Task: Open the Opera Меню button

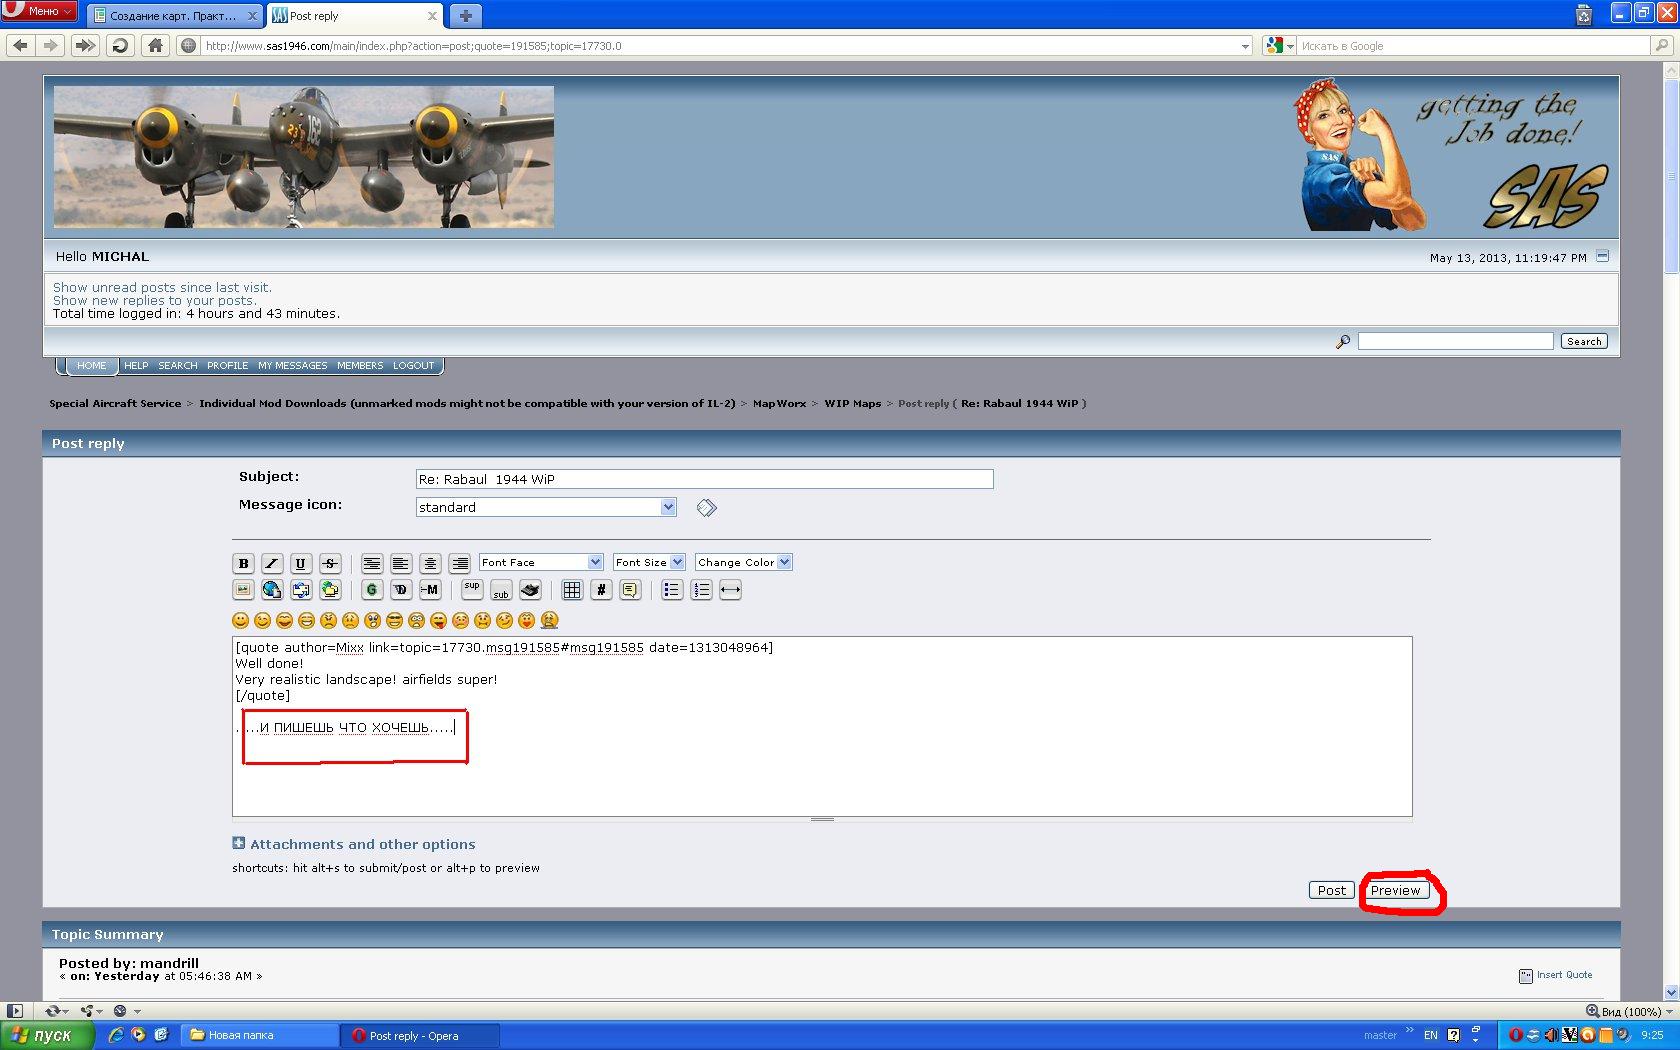Action: coord(39,11)
